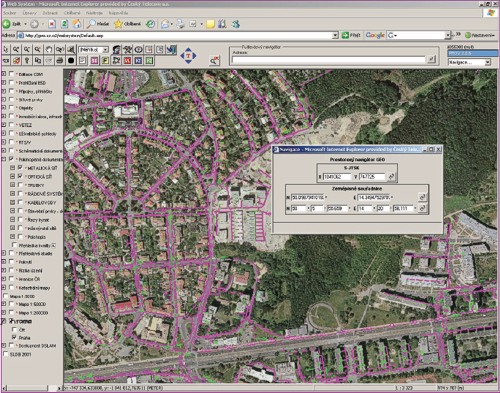Toggle the Objekty layer checkbox
The height and width of the screenshot is (393, 500).
12,108
